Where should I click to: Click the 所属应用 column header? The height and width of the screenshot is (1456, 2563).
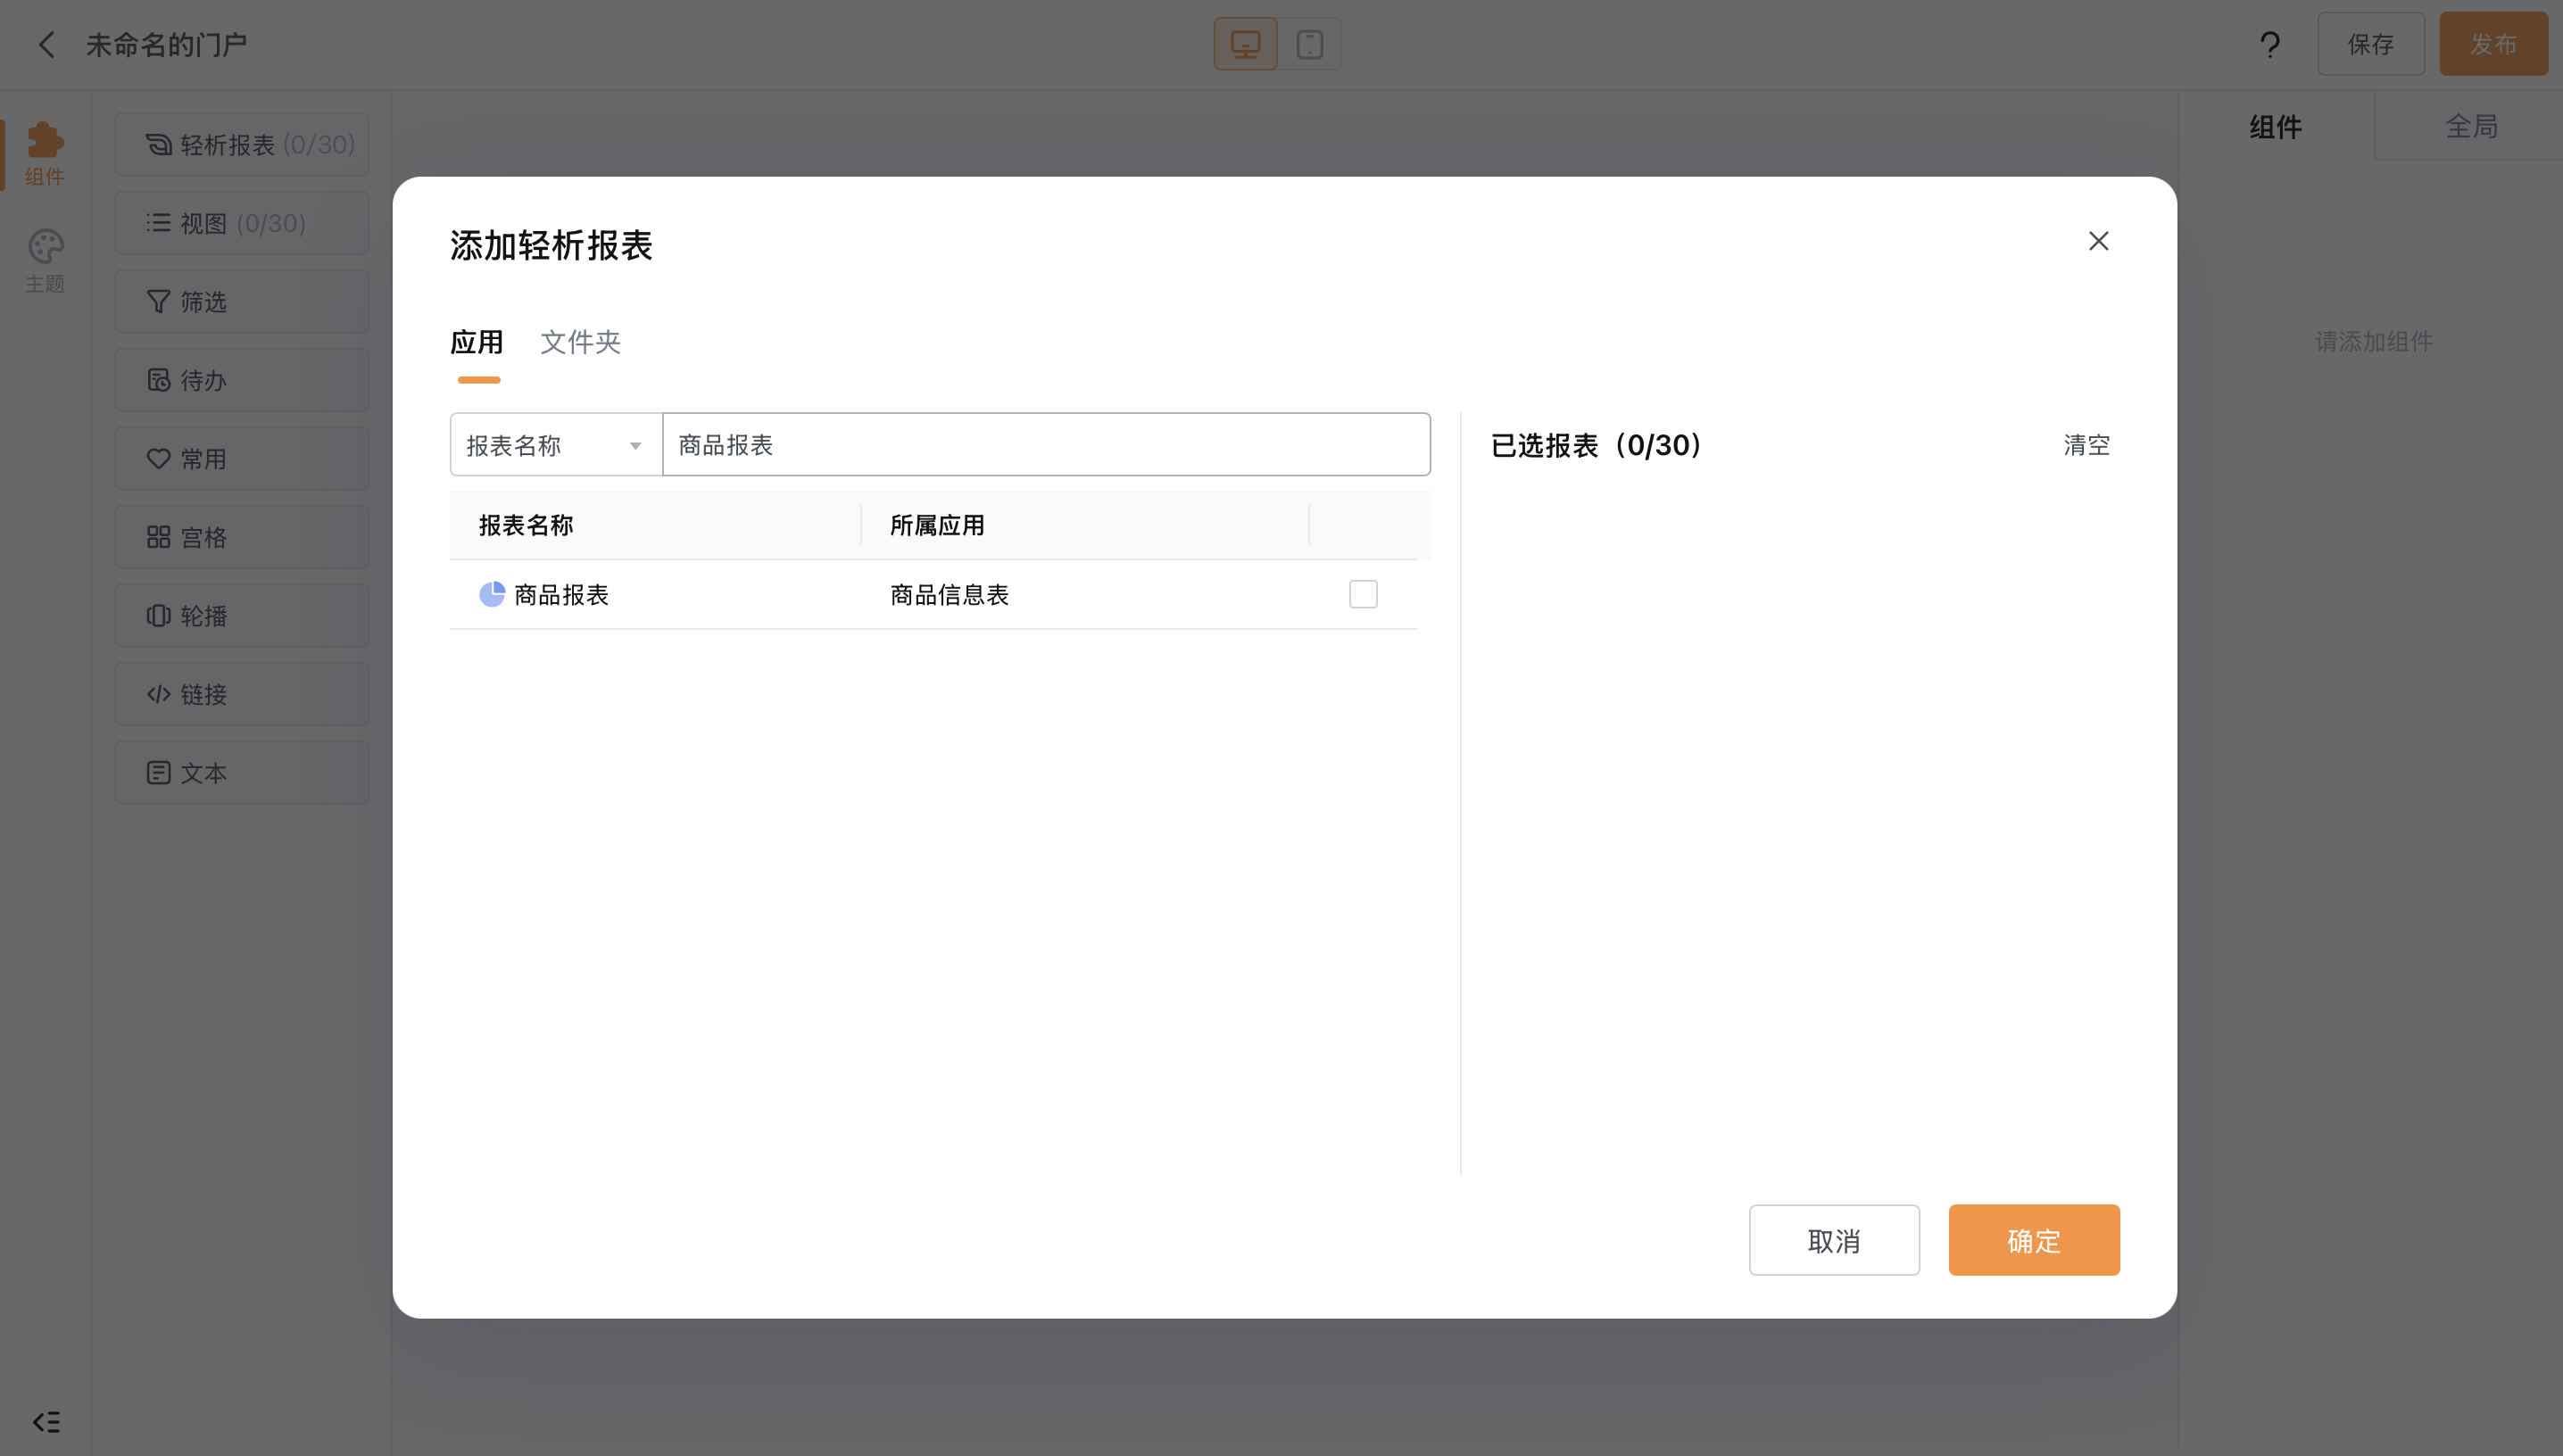coord(937,525)
